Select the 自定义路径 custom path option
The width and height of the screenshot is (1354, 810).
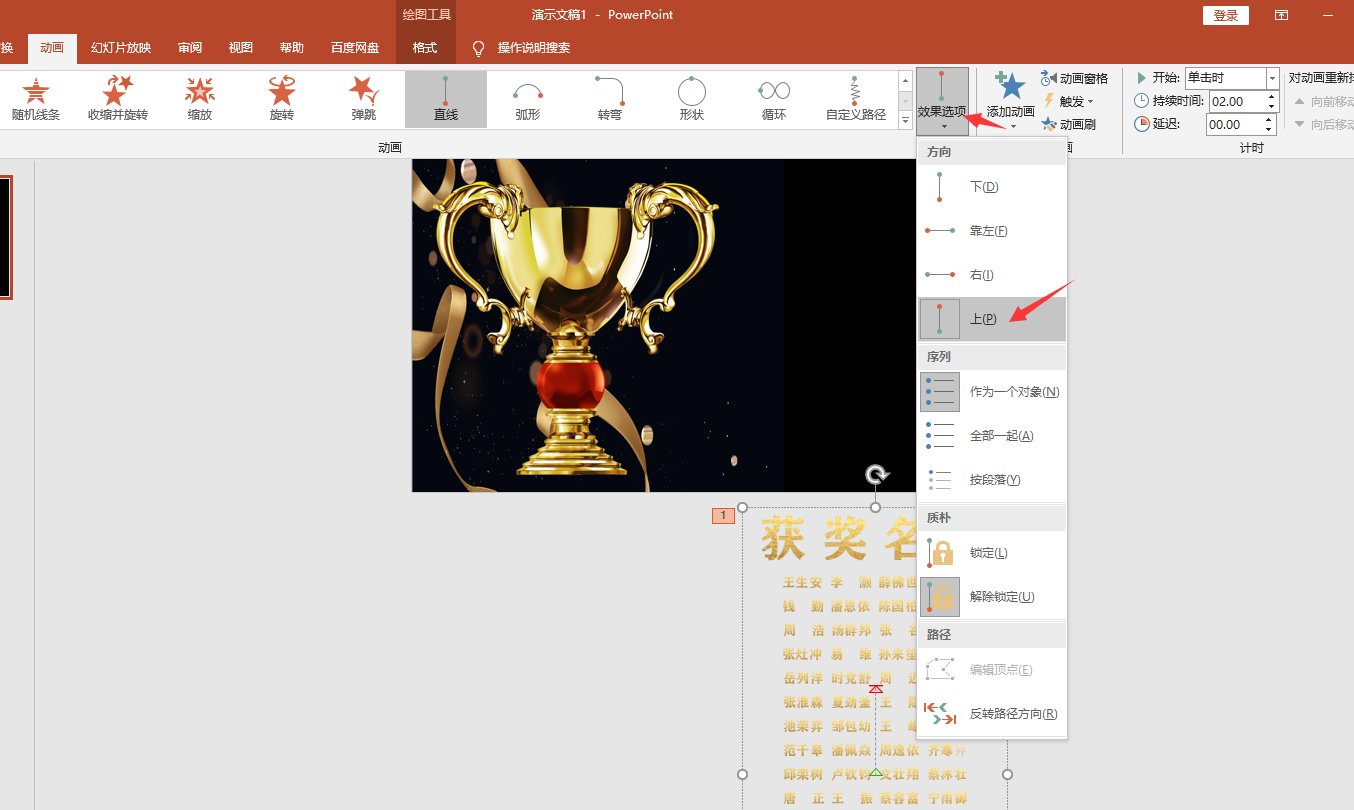click(x=856, y=99)
